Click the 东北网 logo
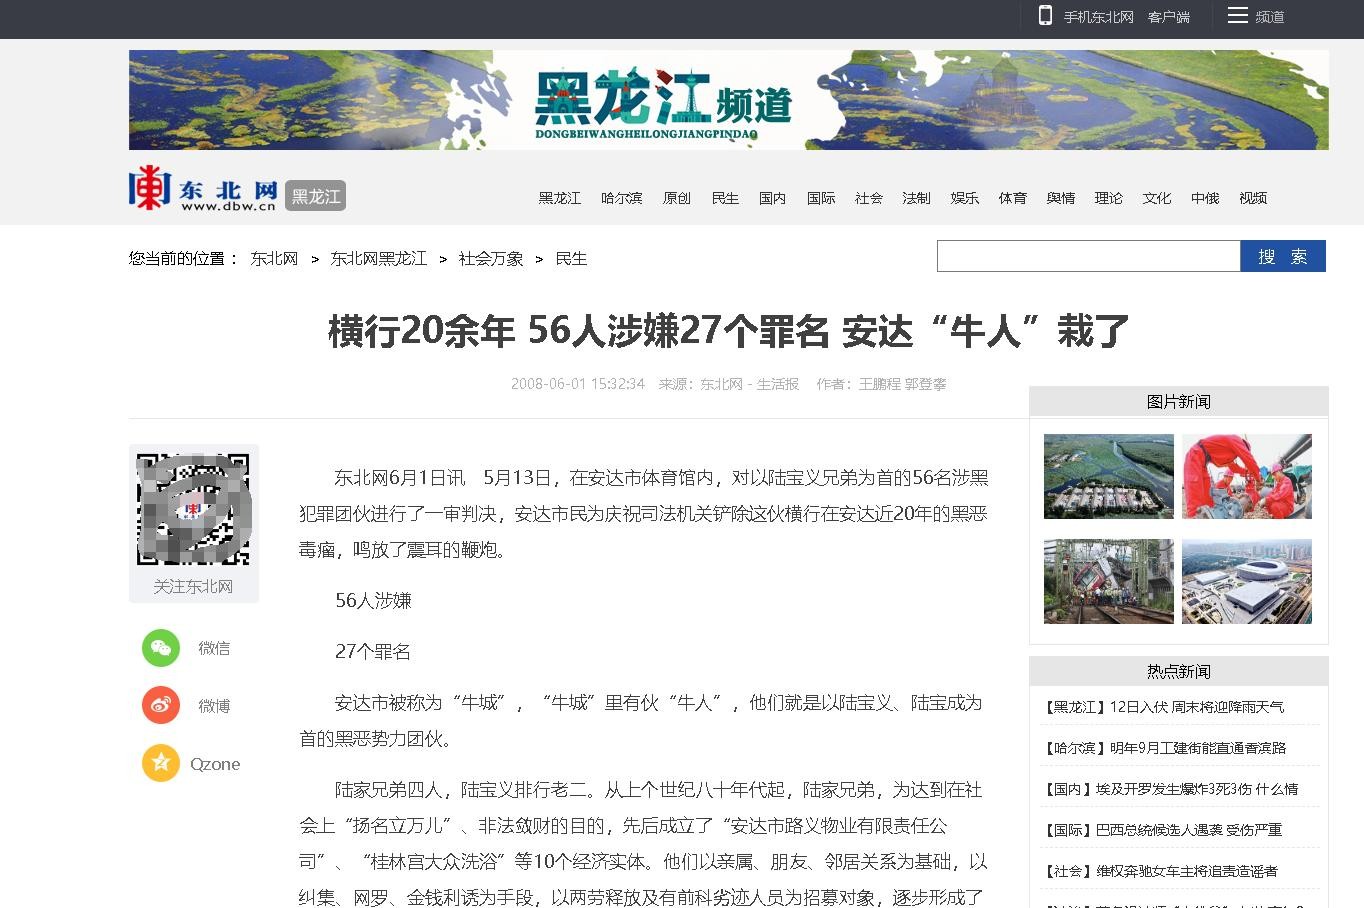Screen dimensions: 1364x908 [203, 189]
